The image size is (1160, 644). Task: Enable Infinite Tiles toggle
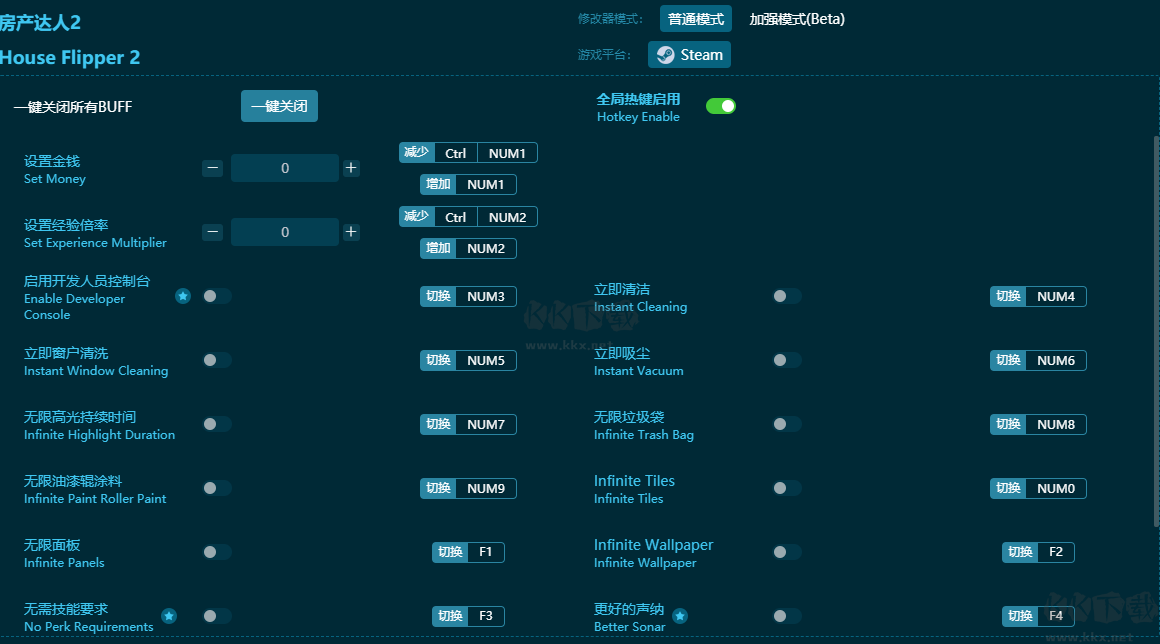786,488
